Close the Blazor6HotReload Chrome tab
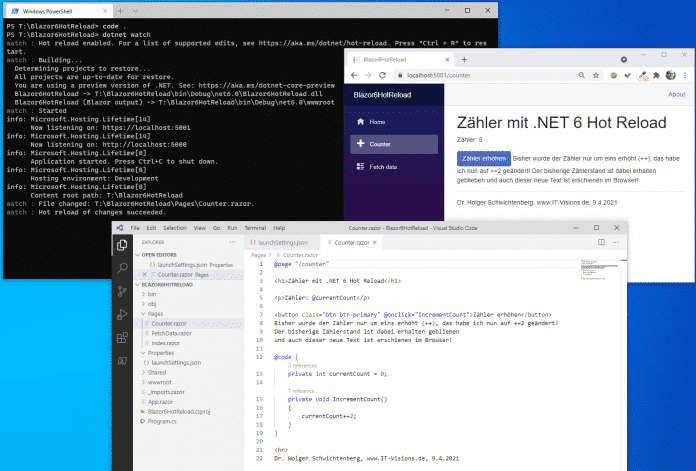The image size is (696, 471). click(x=447, y=59)
